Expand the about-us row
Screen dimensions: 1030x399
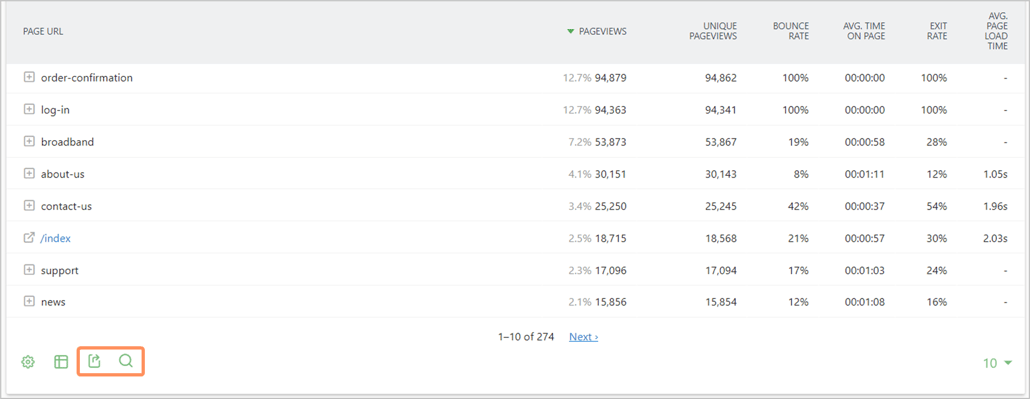28,174
